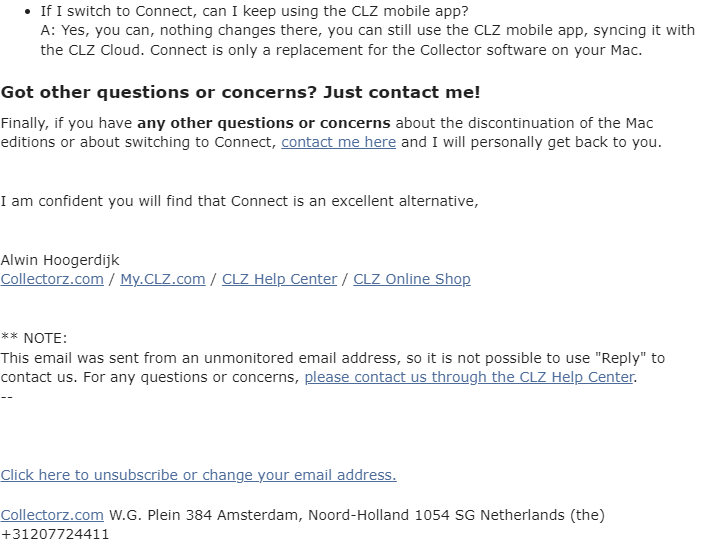
Task: Go to the CLZ Online Shop link
Action: tap(412, 279)
